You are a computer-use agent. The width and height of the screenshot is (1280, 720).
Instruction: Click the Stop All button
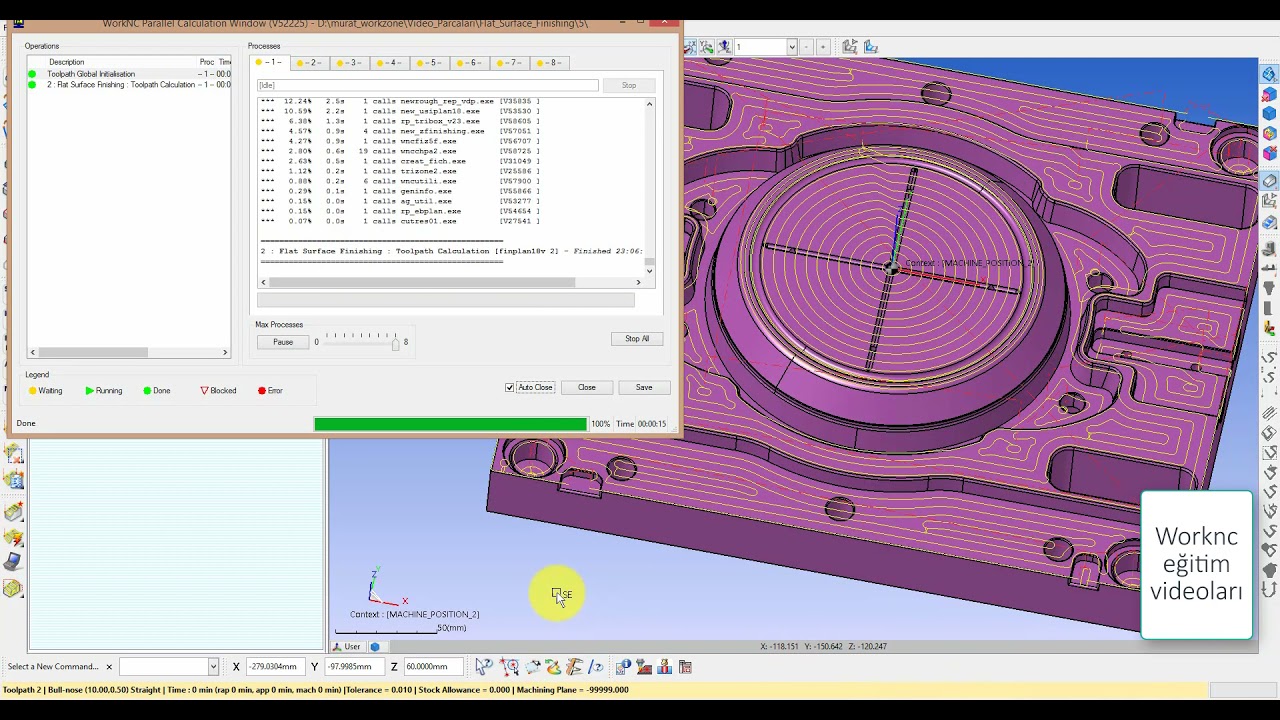click(637, 339)
